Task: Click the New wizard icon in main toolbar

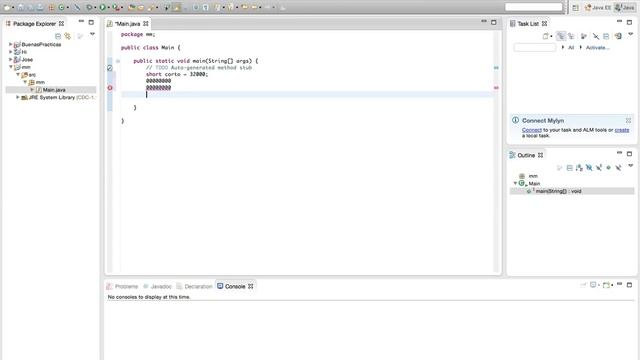Action: [x=7, y=7]
